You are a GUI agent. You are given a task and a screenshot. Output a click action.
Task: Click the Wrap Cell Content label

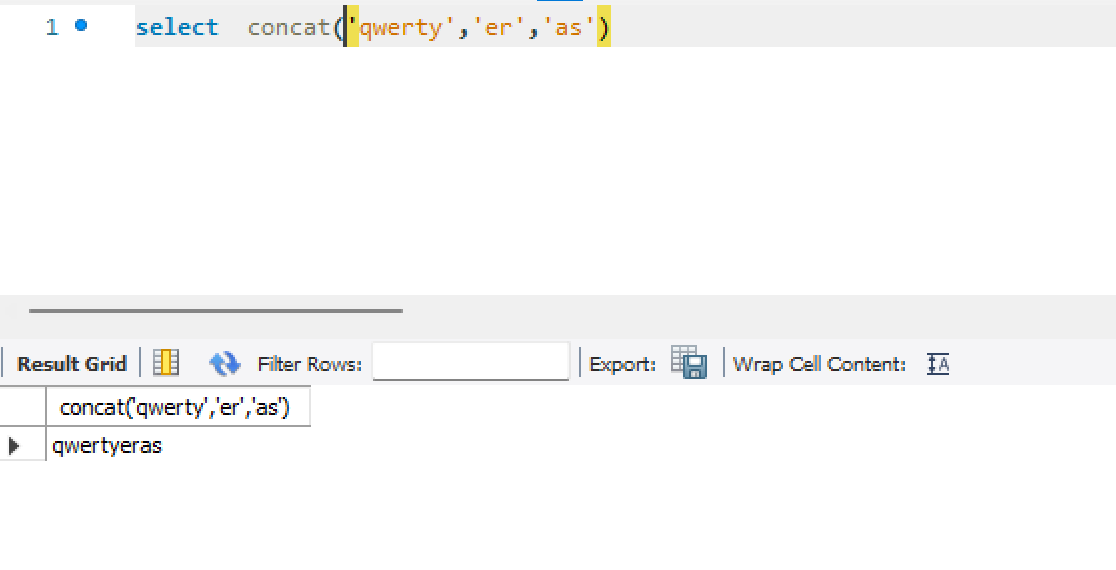(x=819, y=364)
